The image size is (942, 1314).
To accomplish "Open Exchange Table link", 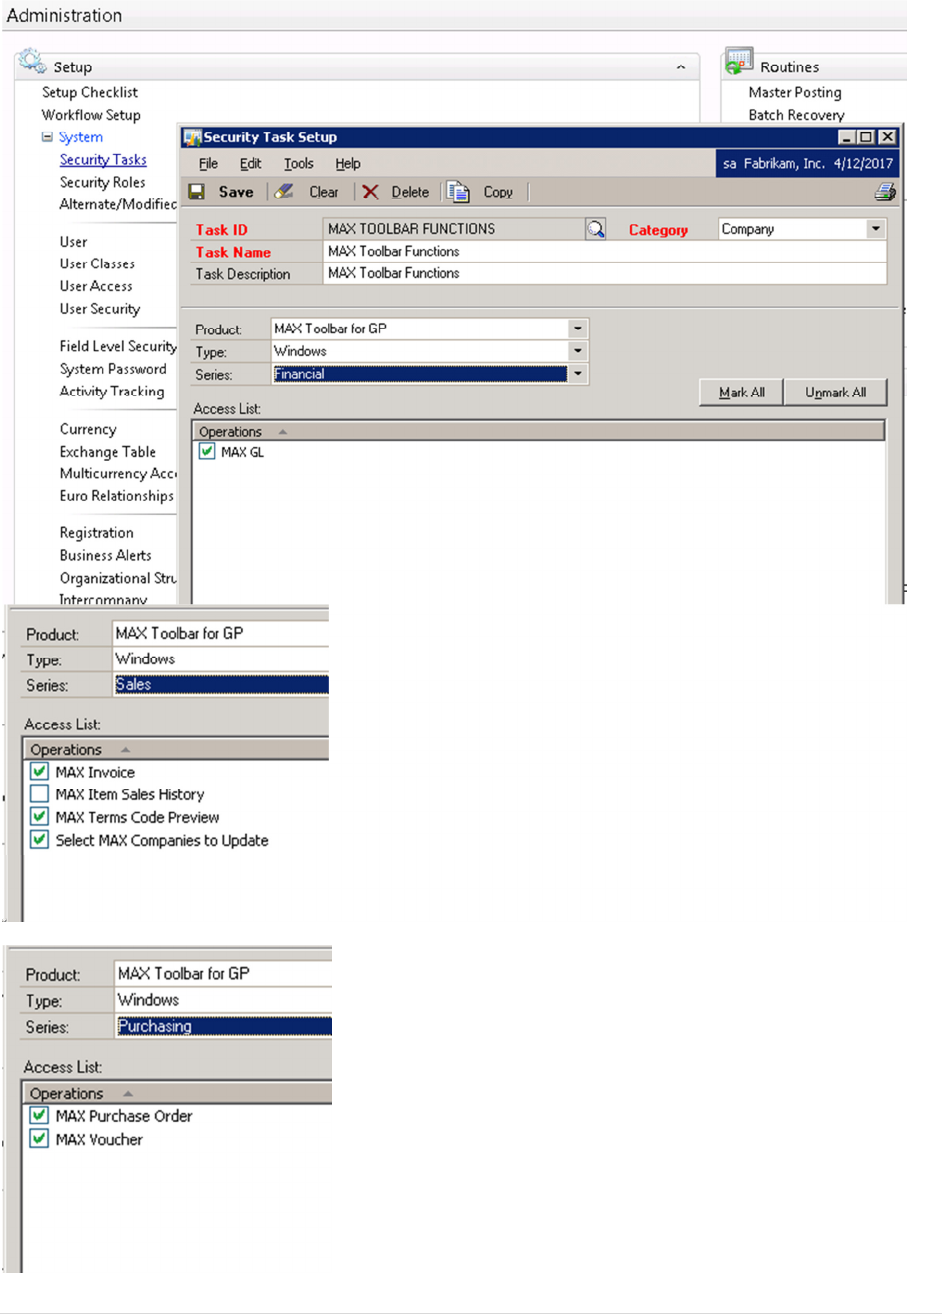I will pyautogui.click(x=108, y=452).
